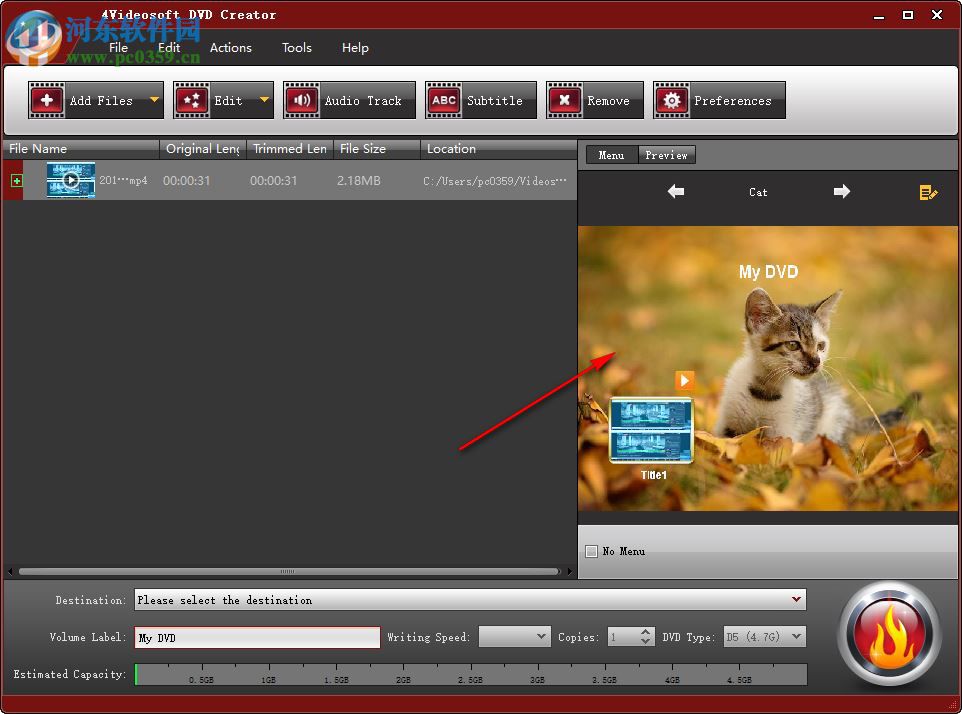Click the next menu template arrow
The image size is (962, 714).
pyautogui.click(x=841, y=192)
